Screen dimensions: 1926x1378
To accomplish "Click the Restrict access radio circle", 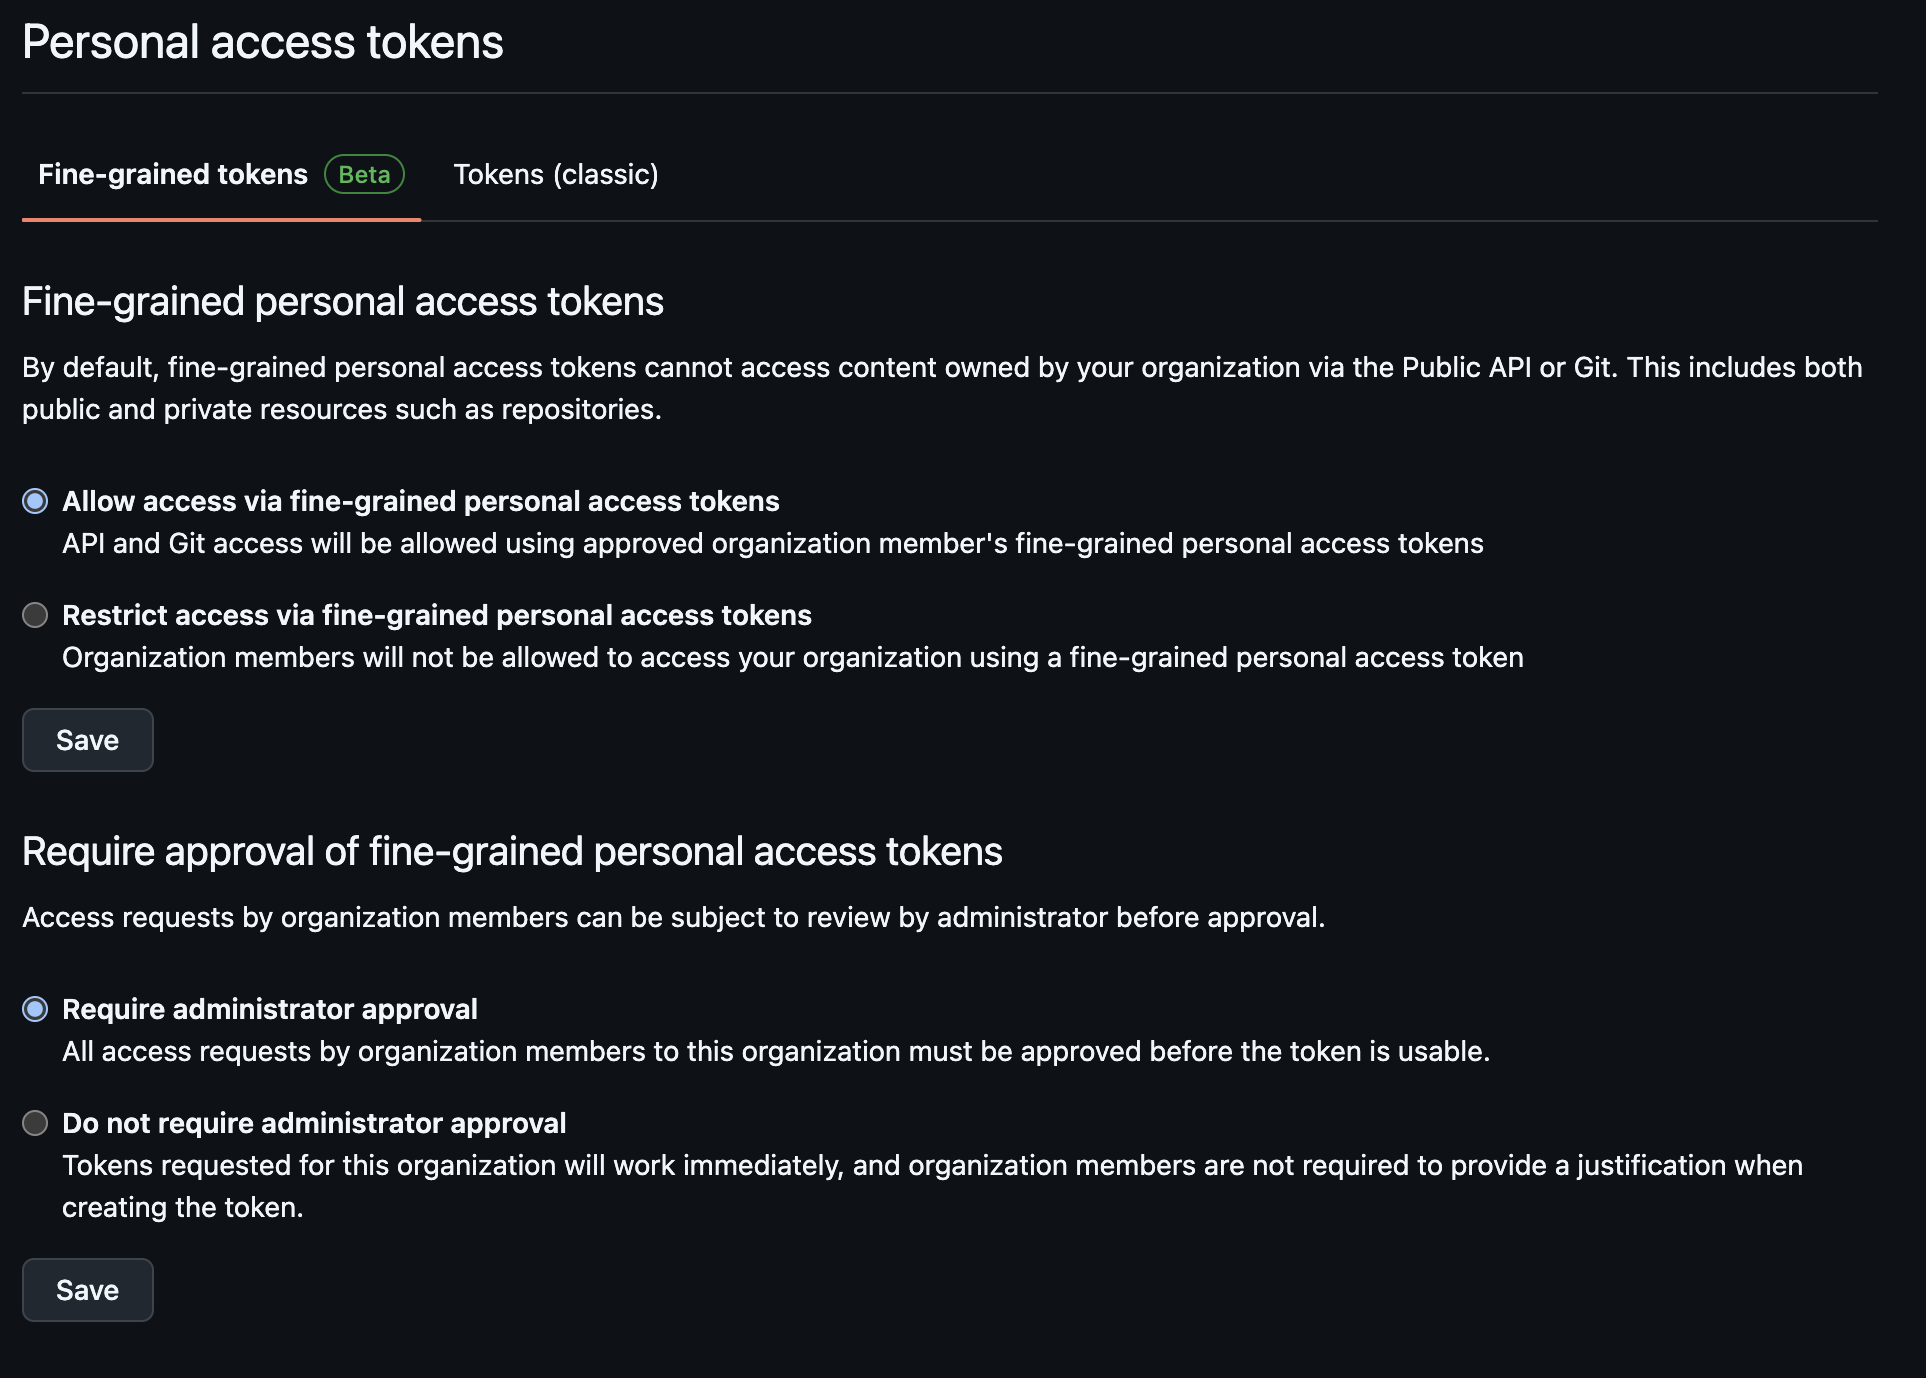I will [x=35, y=615].
